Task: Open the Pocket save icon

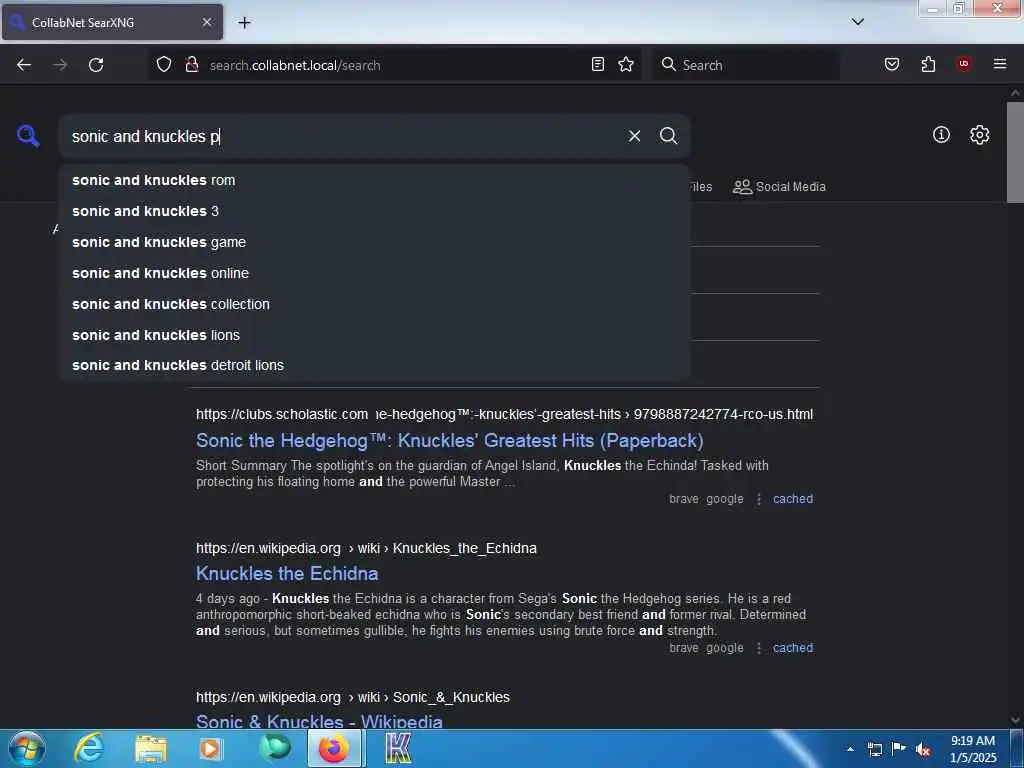Action: point(892,64)
